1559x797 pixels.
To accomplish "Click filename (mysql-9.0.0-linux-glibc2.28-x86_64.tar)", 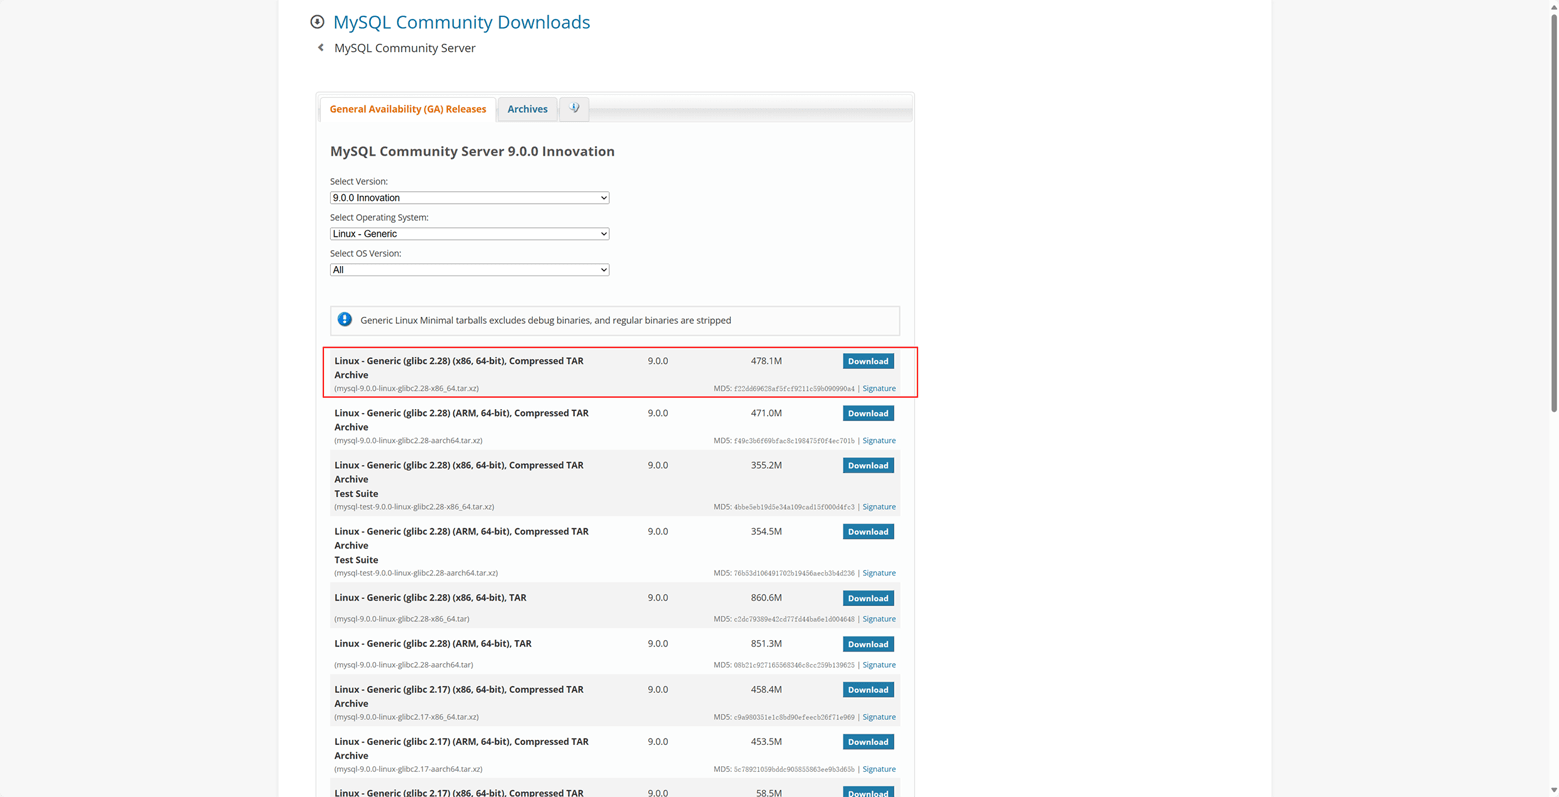I will (x=402, y=619).
